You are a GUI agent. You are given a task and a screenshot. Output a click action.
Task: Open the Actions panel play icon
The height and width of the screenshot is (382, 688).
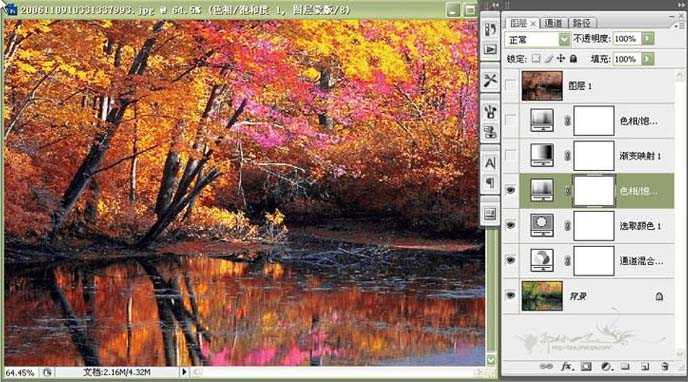coord(490,50)
